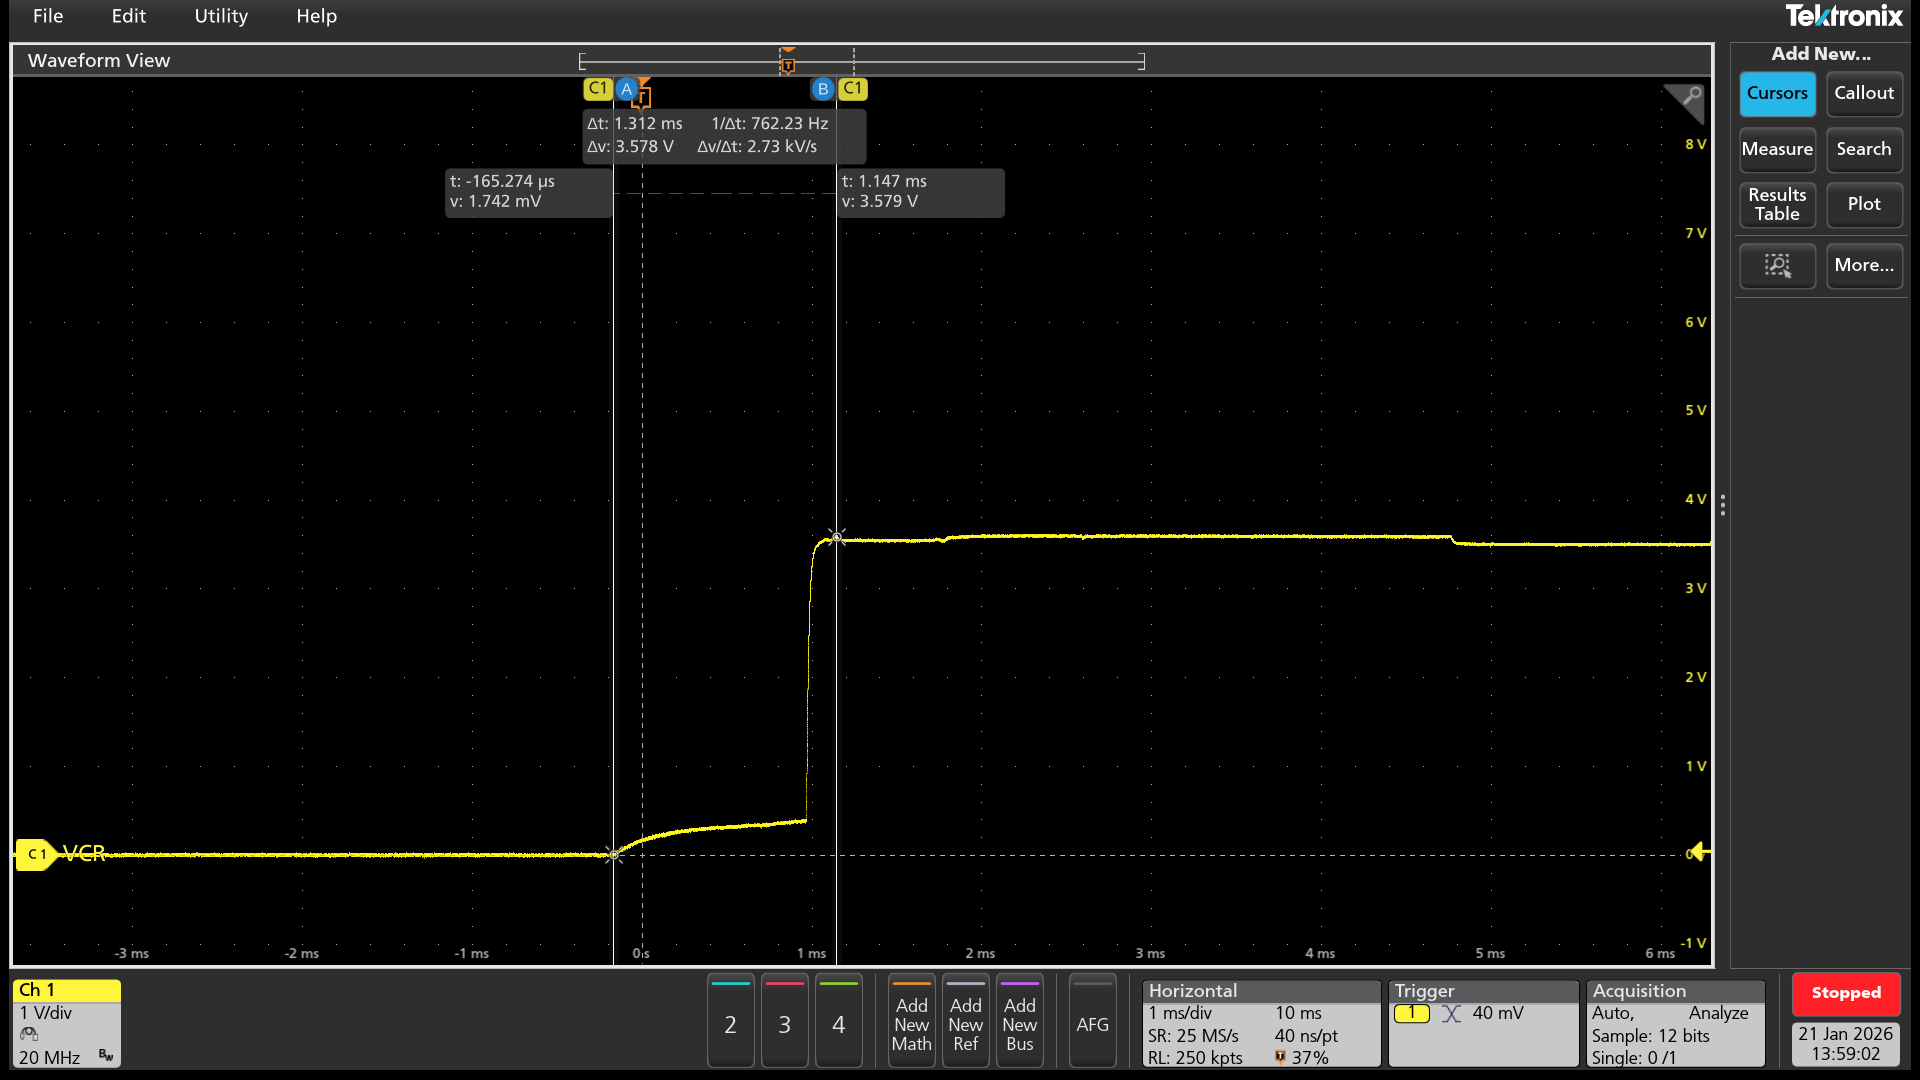Click the C1 label beside cursor B
This screenshot has height=1080, width=1920.
[852, 89]
